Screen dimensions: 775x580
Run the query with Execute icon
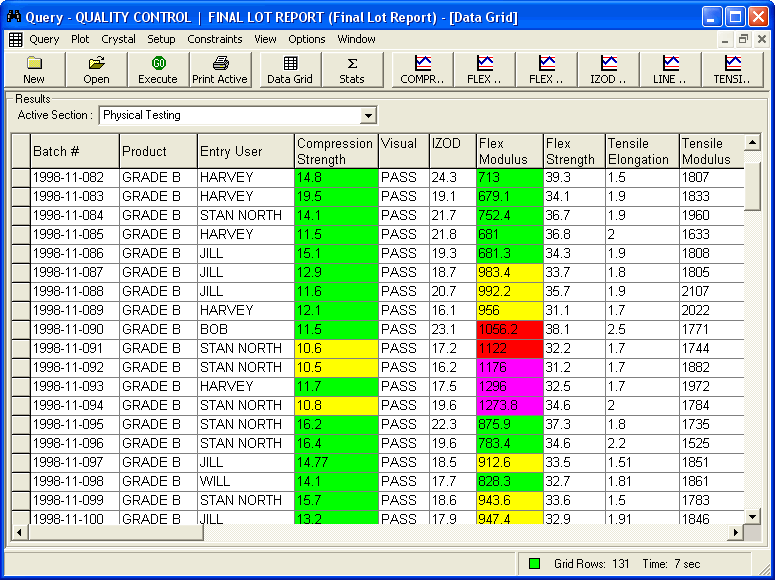pos(158,63)
